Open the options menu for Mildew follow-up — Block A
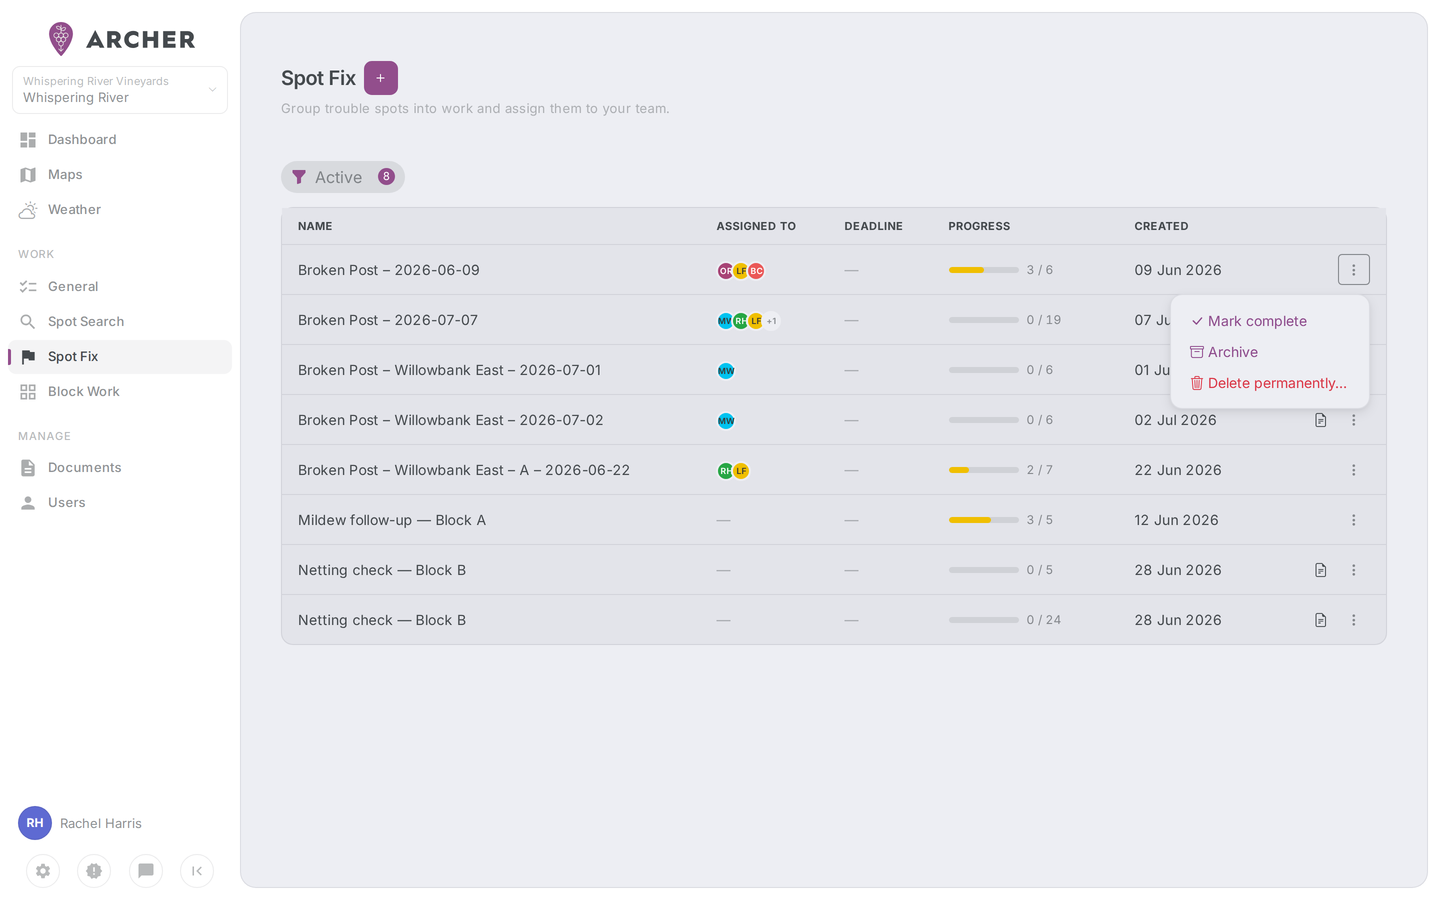1440x900 pixels. (1354, 520)
